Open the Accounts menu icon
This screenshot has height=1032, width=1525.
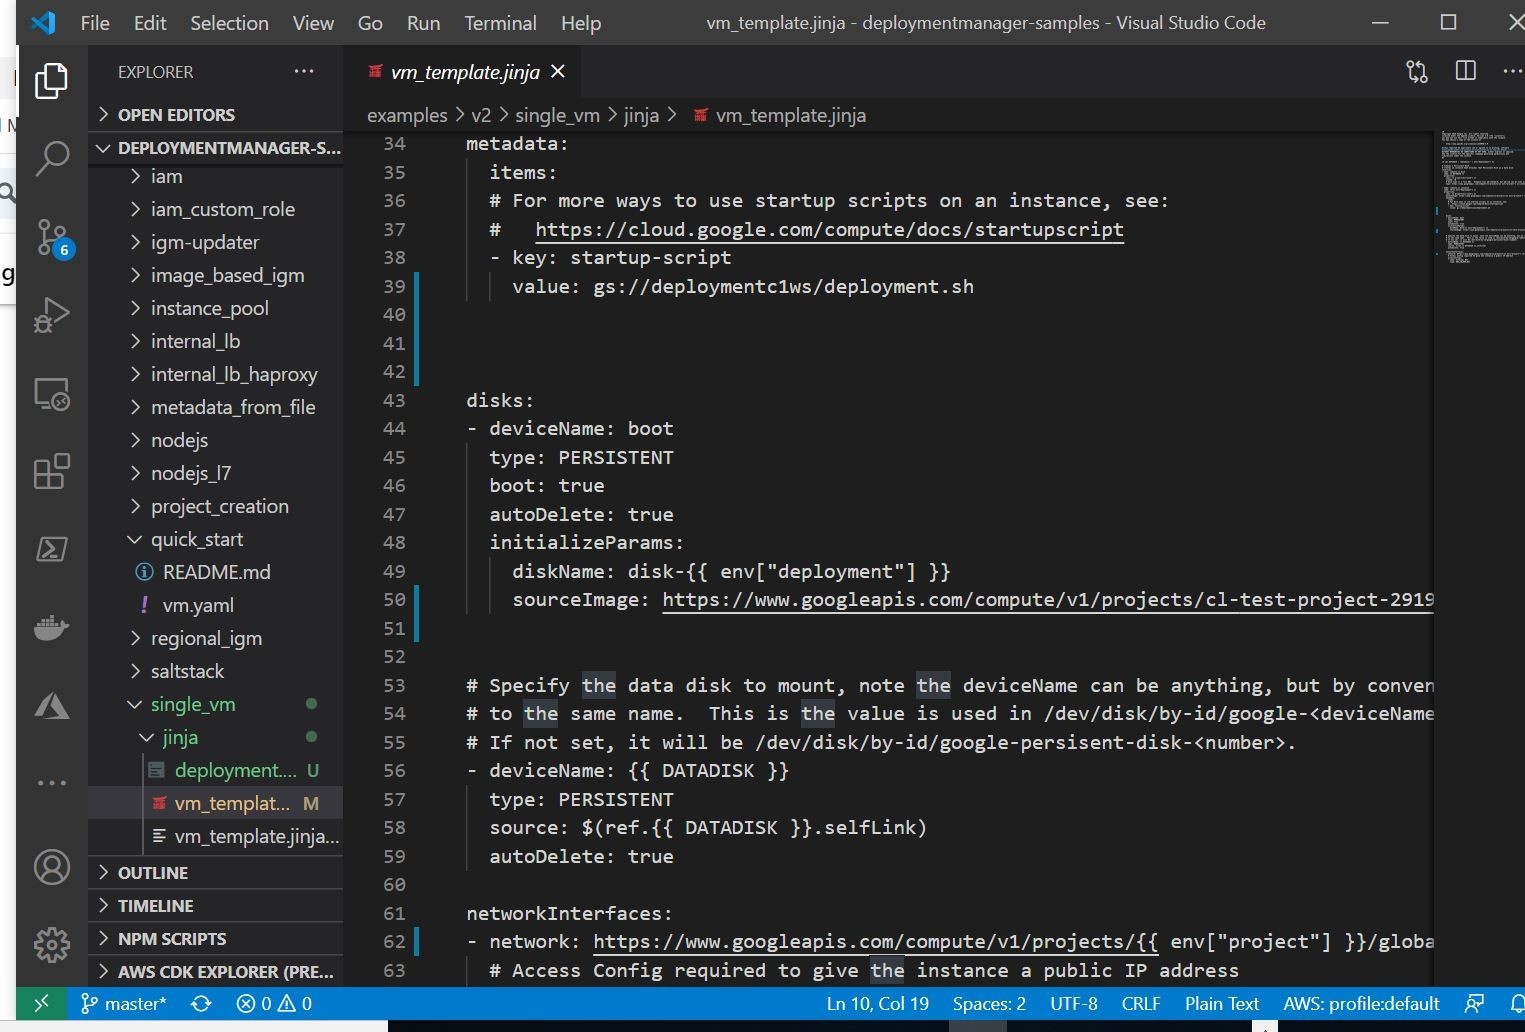pos(52,866)
